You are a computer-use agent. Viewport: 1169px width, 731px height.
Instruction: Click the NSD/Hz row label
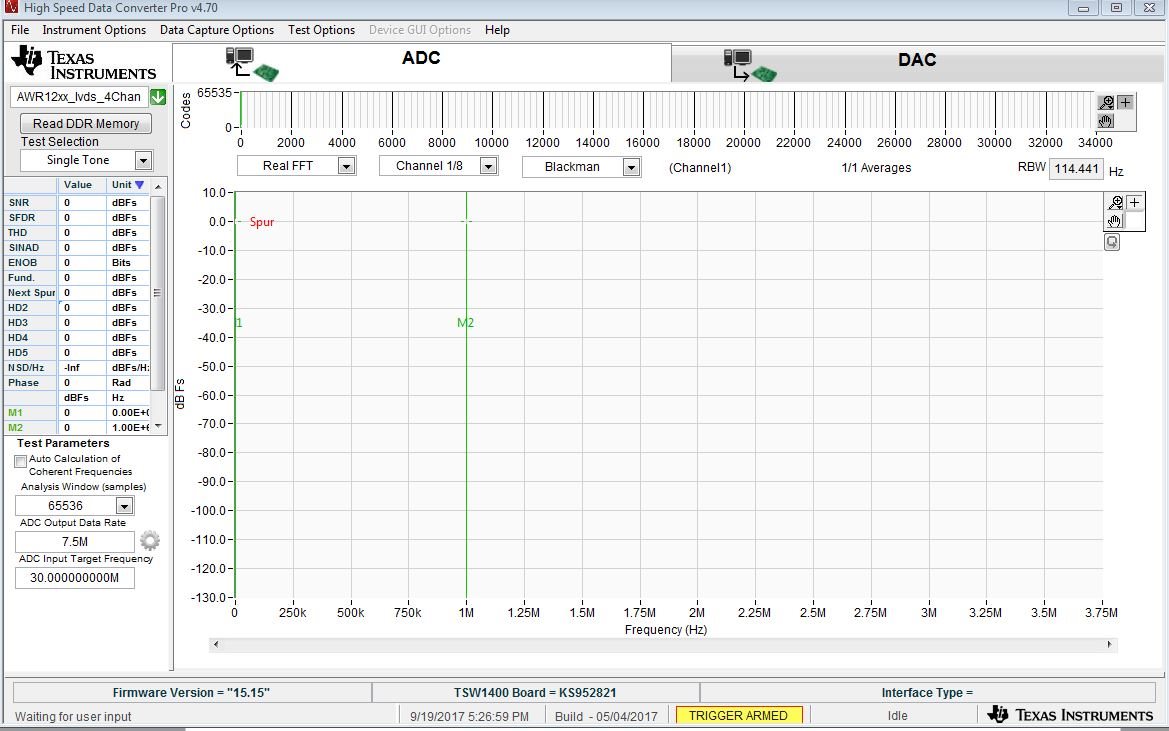[26, 367]
